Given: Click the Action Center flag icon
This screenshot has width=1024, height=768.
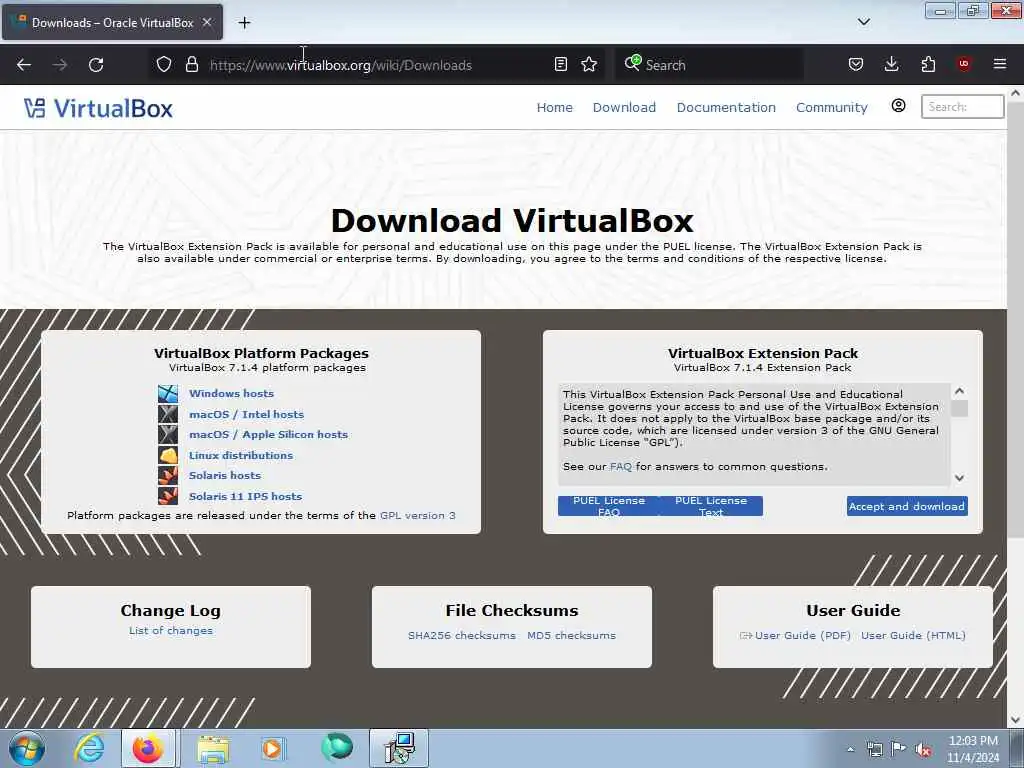Looking at the screenshot, I should click(x=899, y=749).
